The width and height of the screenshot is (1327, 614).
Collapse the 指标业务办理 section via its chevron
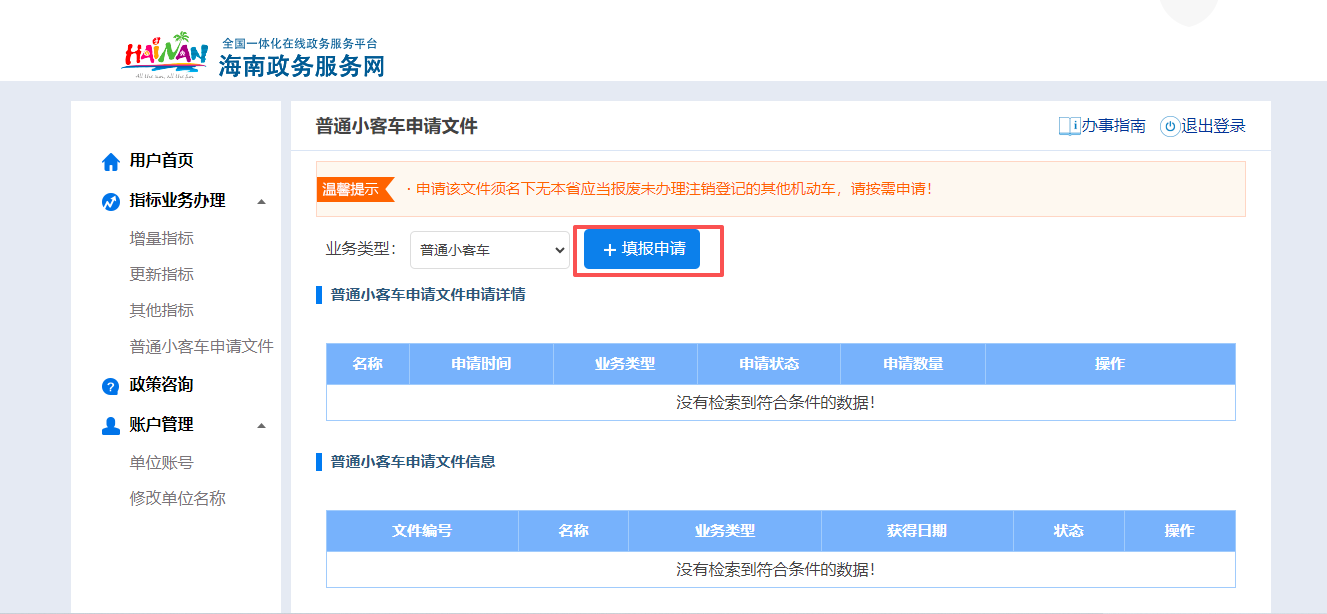pos(262,199)
